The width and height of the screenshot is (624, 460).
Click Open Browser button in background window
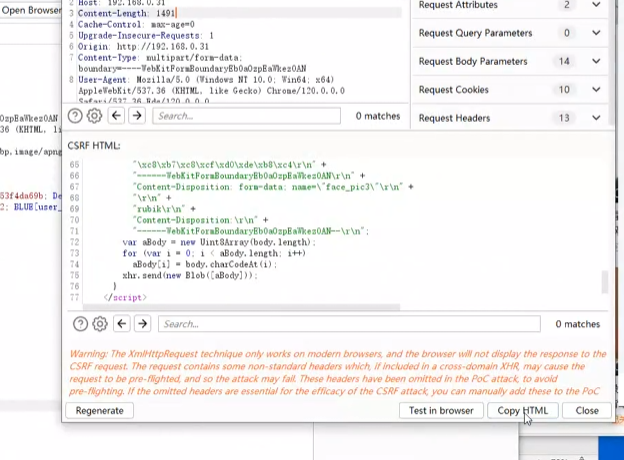(31, 10)
